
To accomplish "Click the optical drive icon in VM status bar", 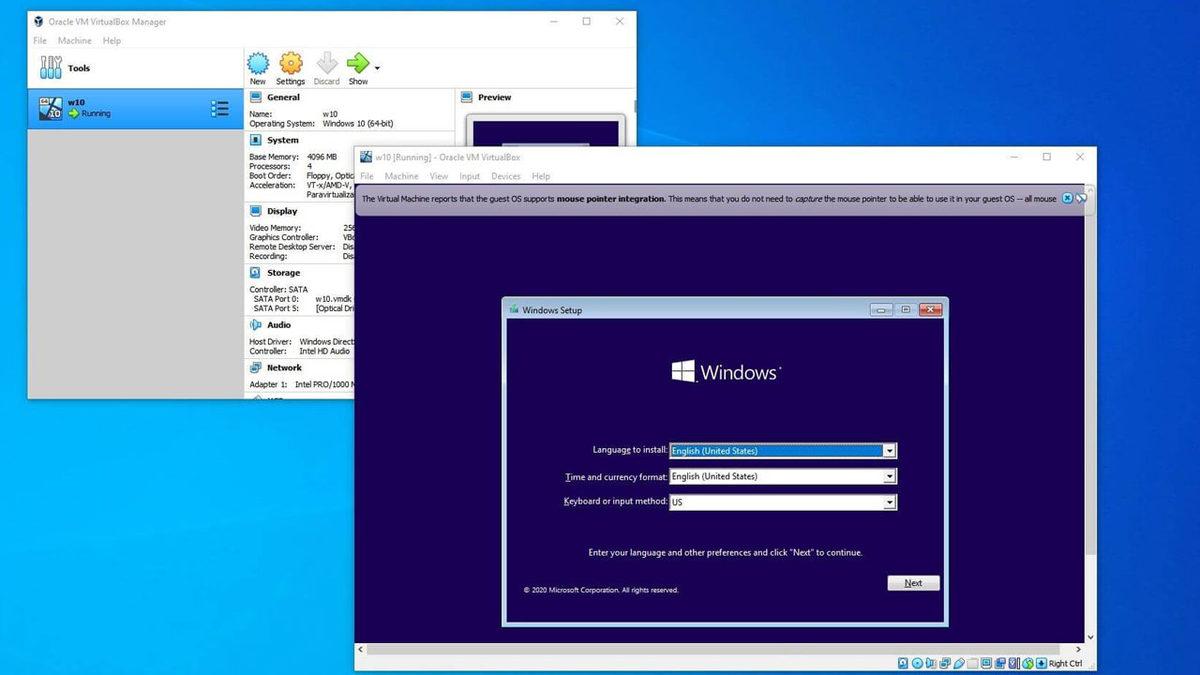I will 916,663.
